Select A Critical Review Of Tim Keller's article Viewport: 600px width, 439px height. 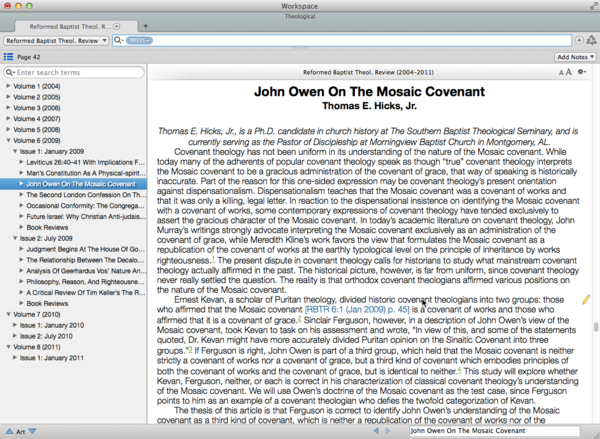tap(86, 292)
